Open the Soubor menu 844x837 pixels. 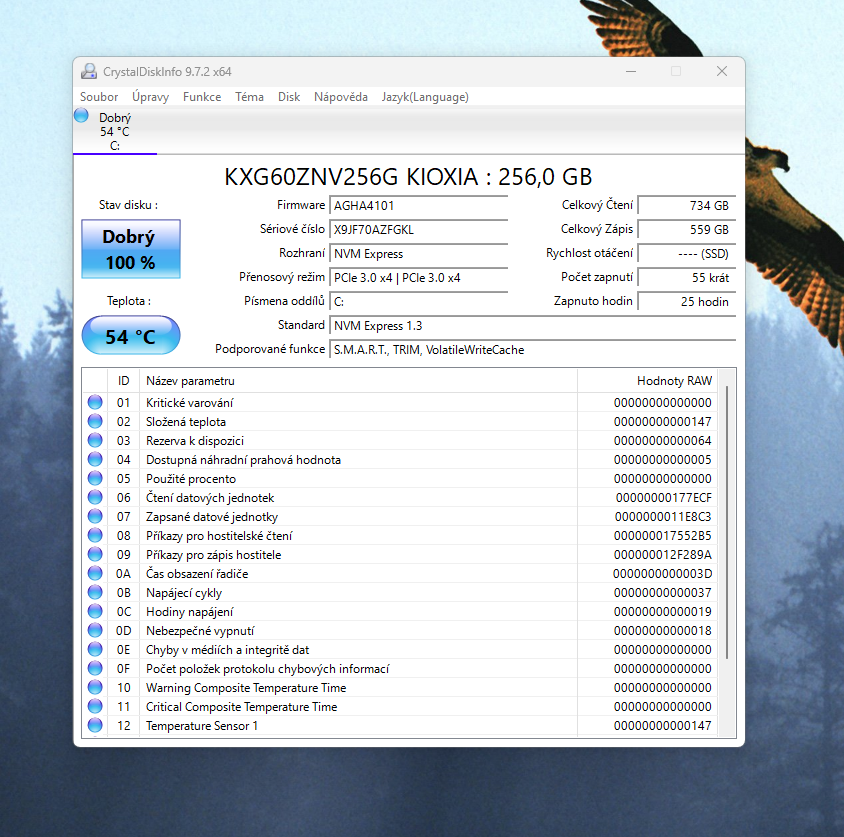coord(99,97)
